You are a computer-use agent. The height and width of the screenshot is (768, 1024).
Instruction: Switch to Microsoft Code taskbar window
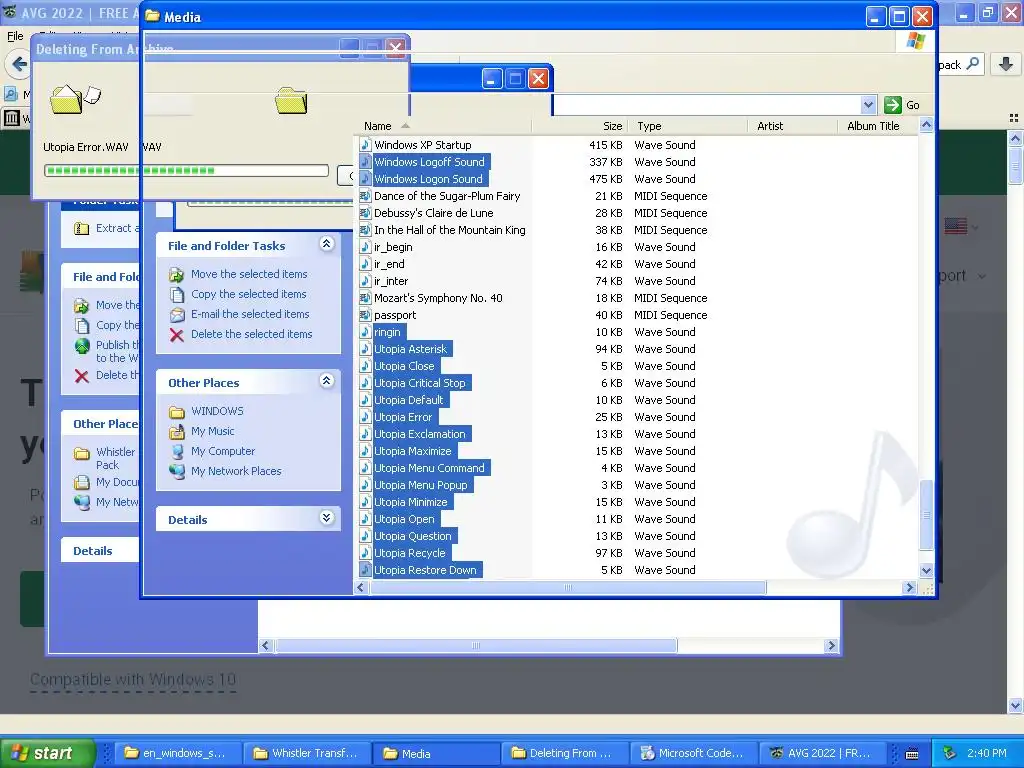pyautogui.click(x=693, y=753)
